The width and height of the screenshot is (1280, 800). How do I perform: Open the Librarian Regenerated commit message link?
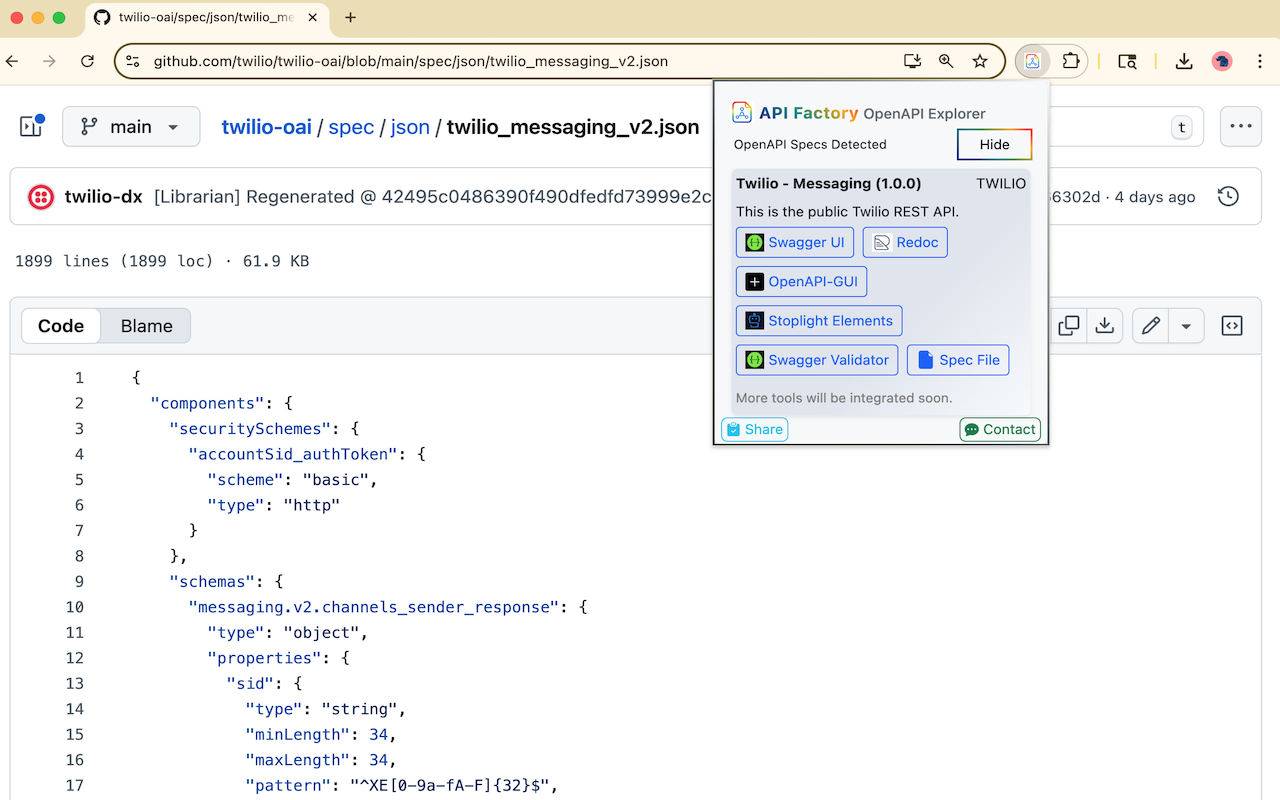432,197
